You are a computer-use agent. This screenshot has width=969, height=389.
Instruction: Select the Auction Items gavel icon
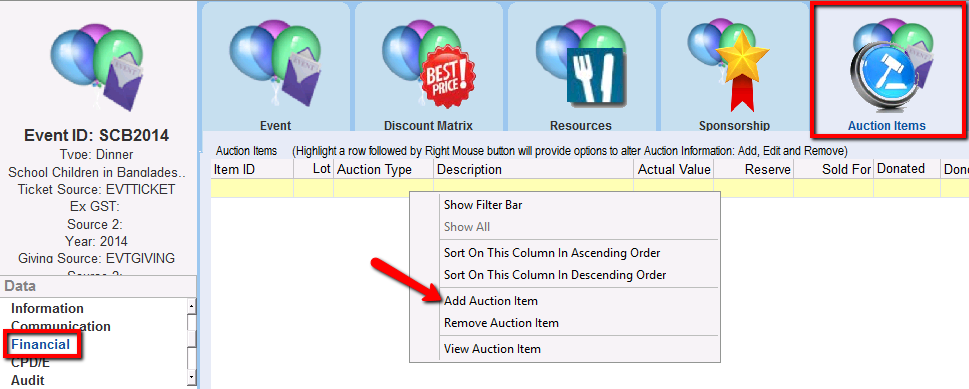[x=887, y=69]
